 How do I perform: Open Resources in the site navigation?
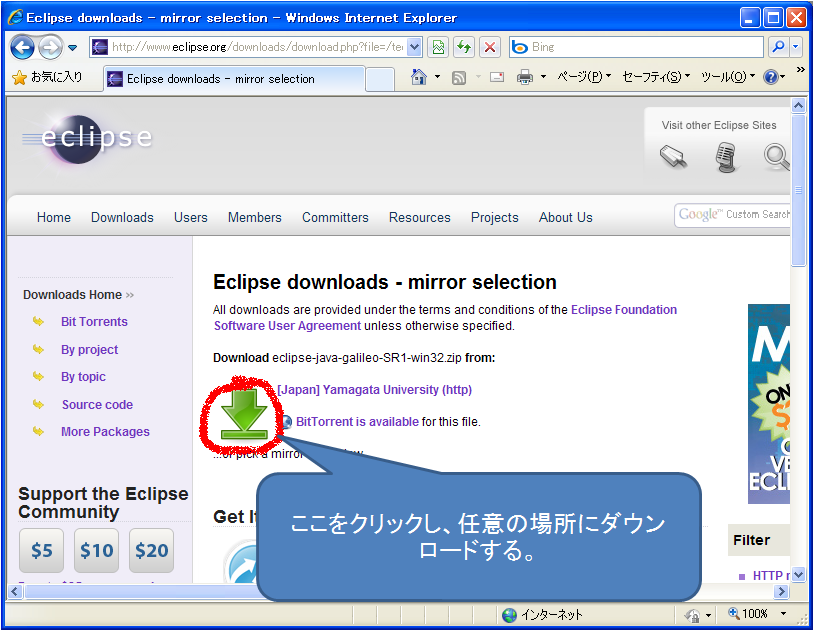click(x=419, y=218)
